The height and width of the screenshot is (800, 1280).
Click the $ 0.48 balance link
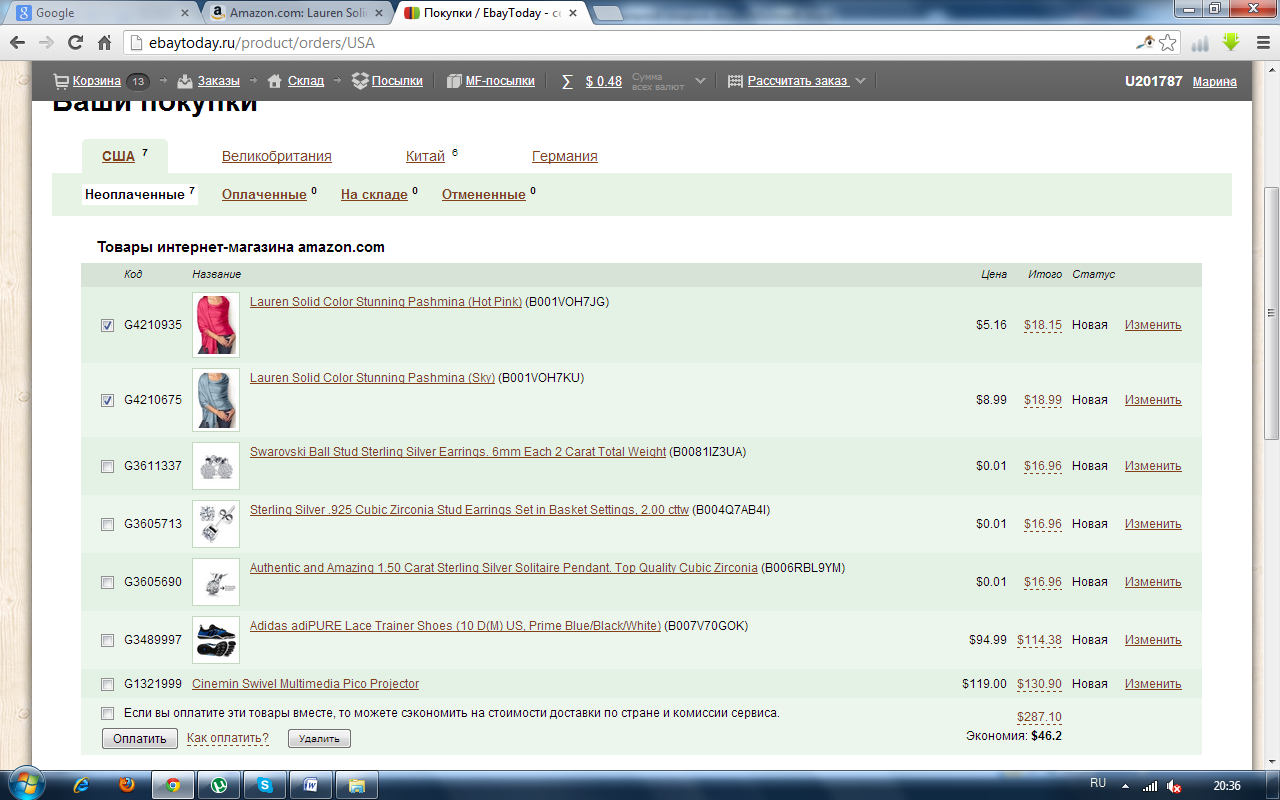click(604, 81)
